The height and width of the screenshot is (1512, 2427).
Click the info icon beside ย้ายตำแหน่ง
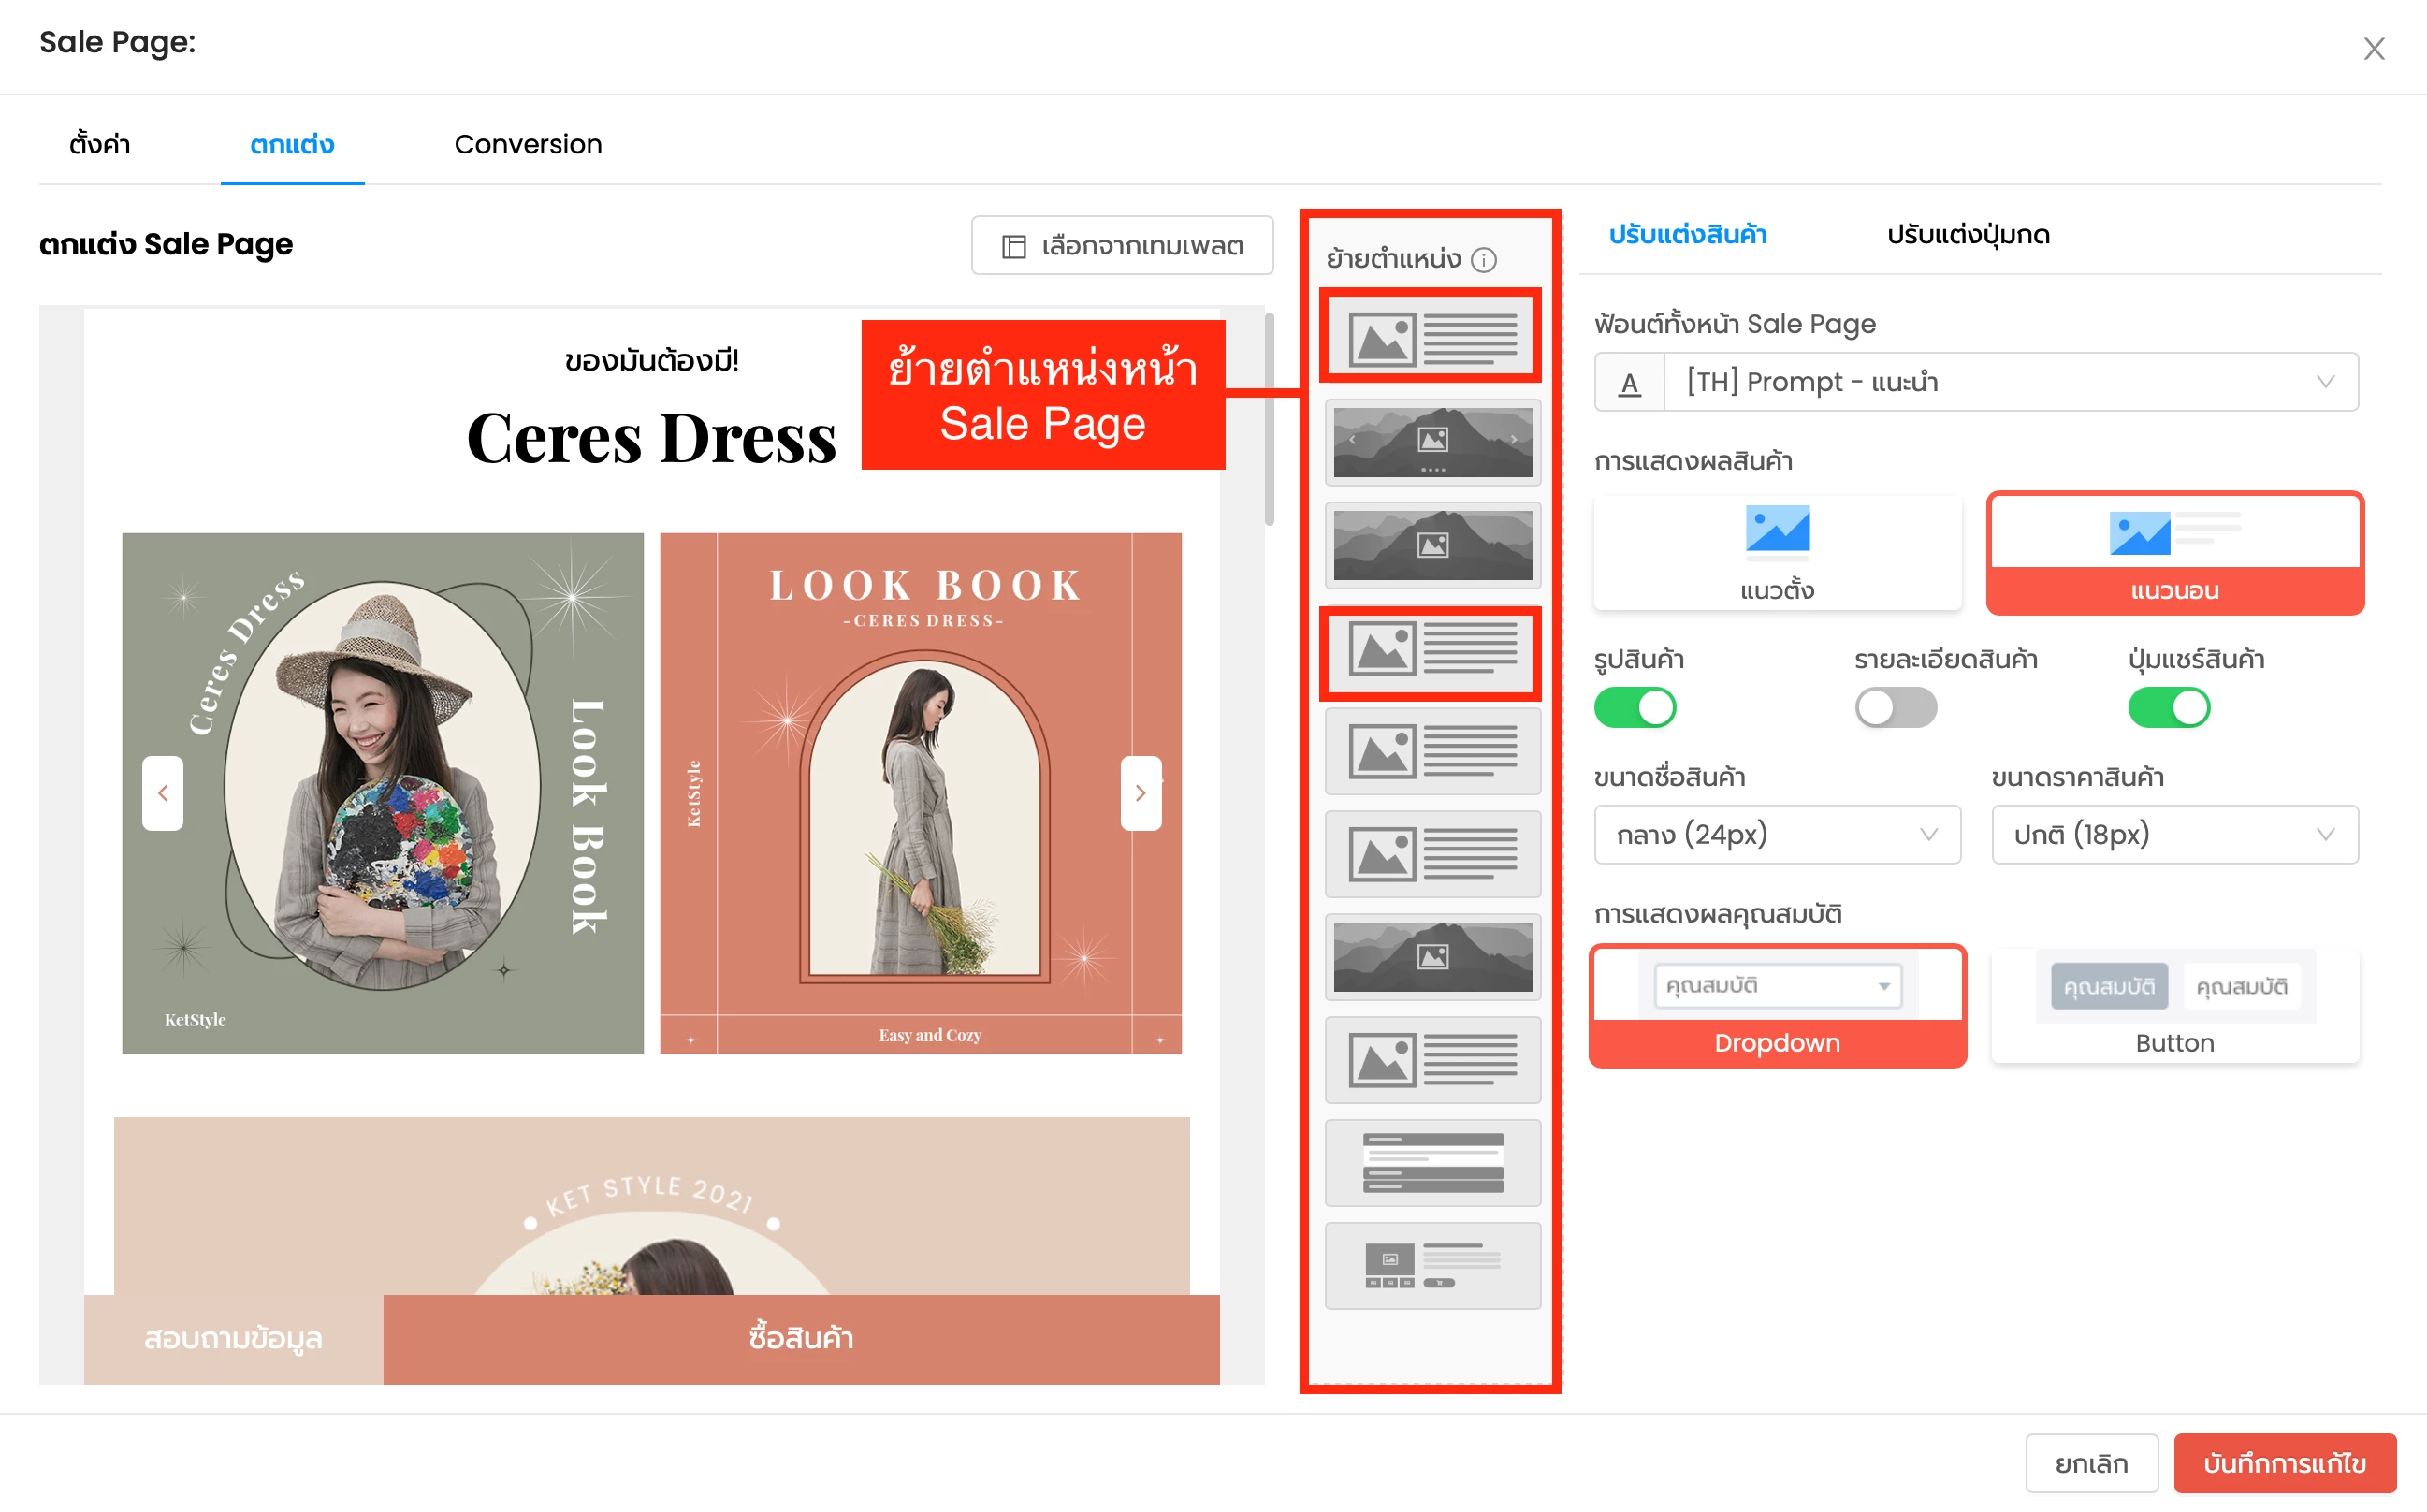coord(1484,260)
